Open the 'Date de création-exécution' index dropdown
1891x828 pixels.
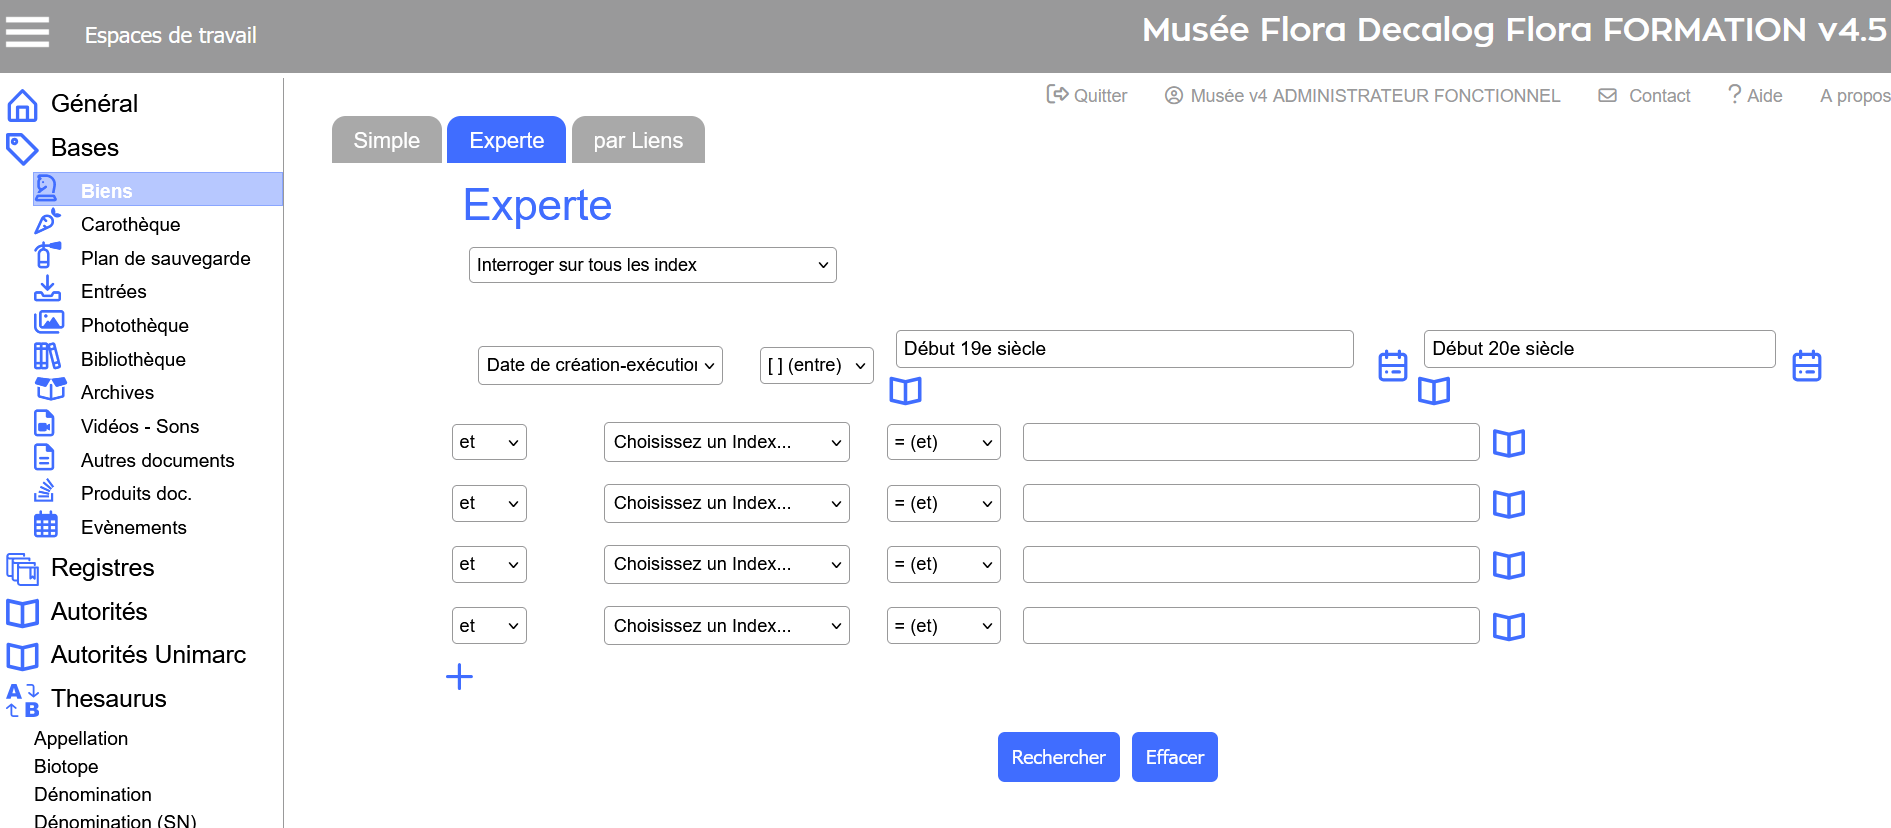pos(600,365)
